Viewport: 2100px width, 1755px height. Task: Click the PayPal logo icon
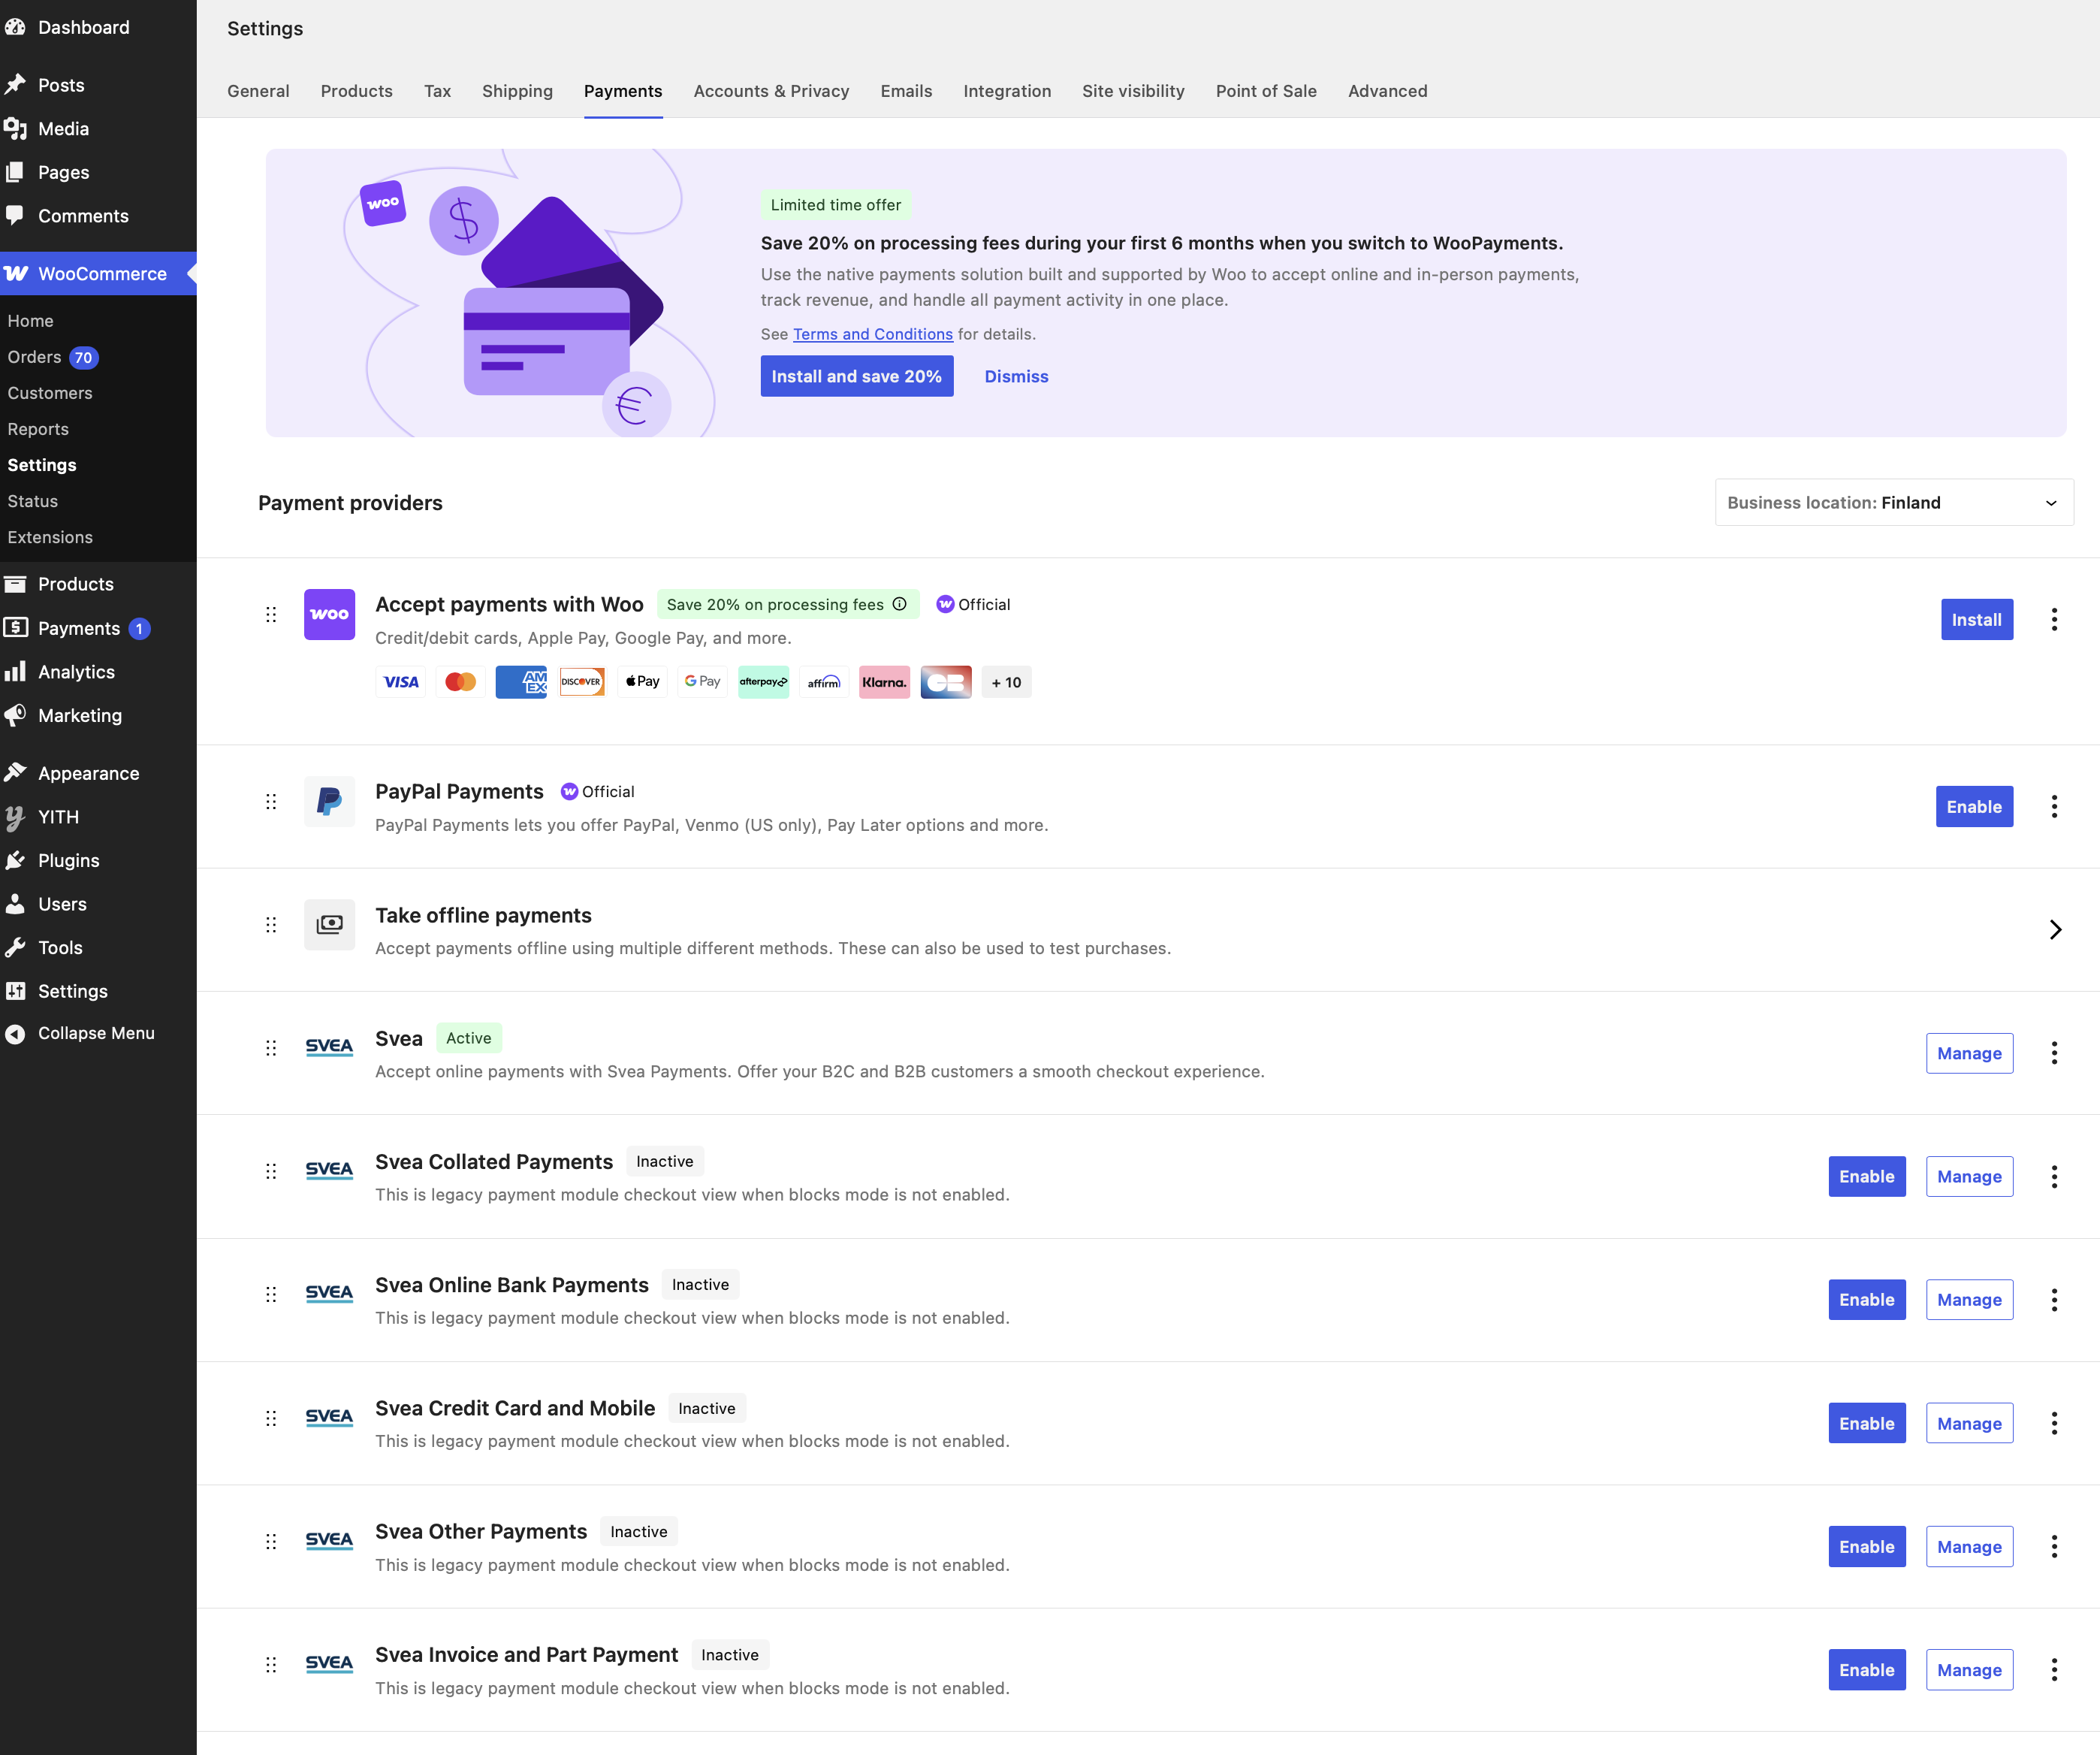329,801
